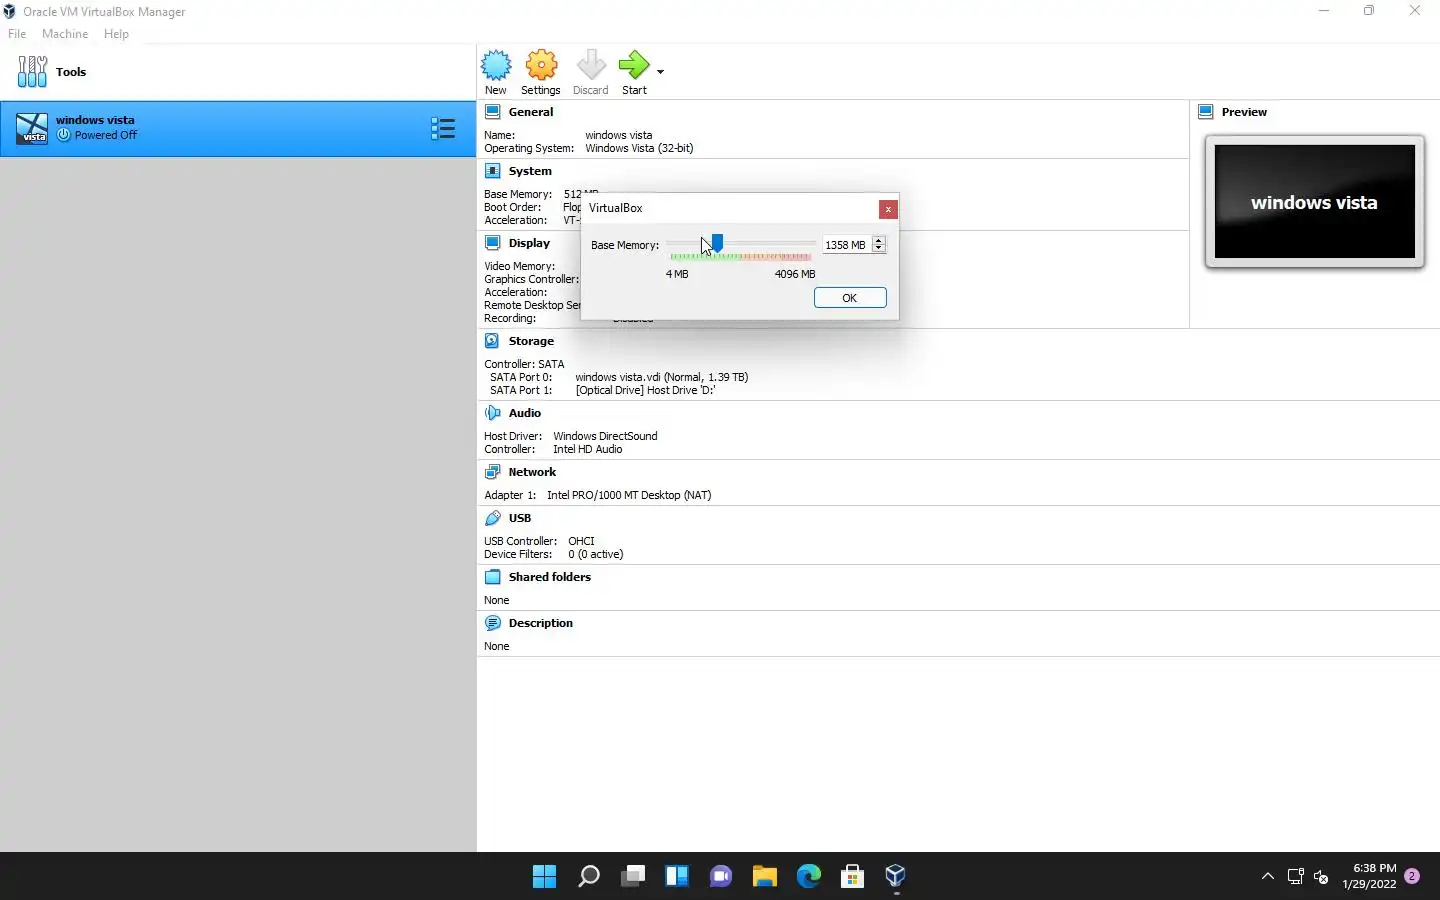Show hidden tray icons chevron
Screen dimensions: 1440x900
[1268, 876]
